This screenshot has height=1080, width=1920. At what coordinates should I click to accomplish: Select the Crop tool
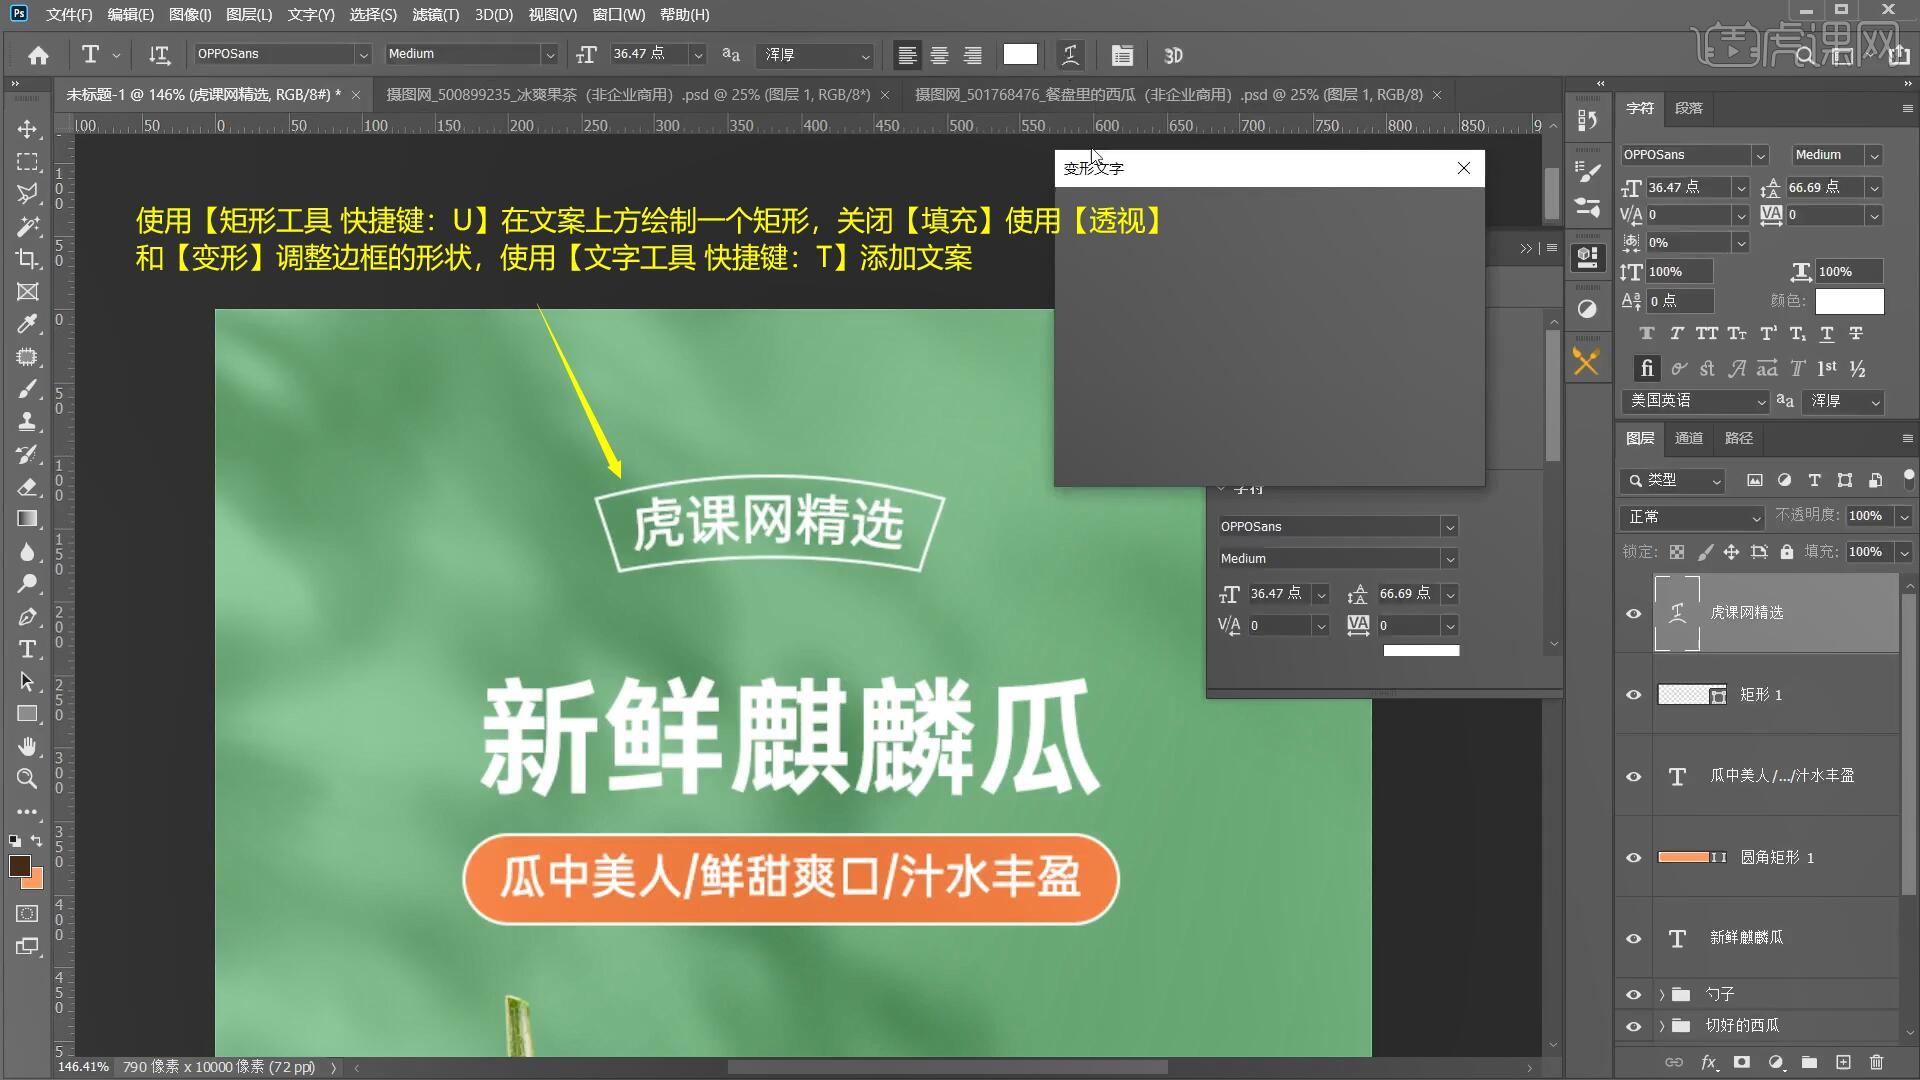27,259
